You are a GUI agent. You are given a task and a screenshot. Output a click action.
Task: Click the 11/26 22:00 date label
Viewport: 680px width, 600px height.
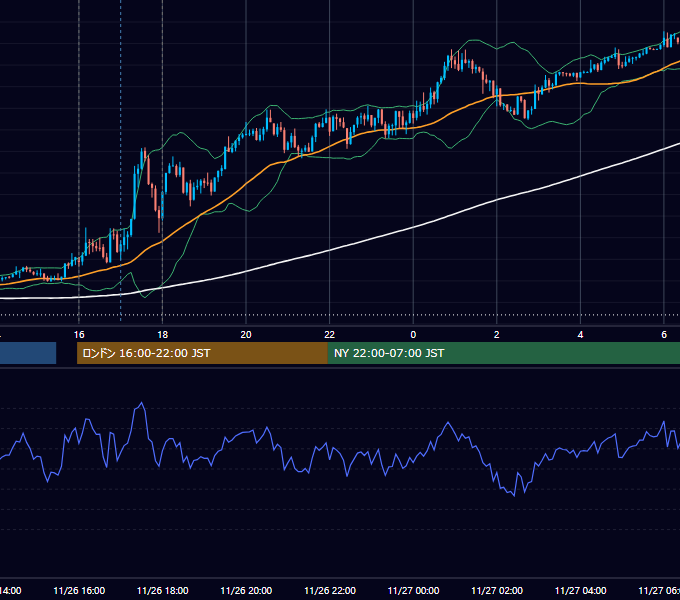(x=330, y=590)
